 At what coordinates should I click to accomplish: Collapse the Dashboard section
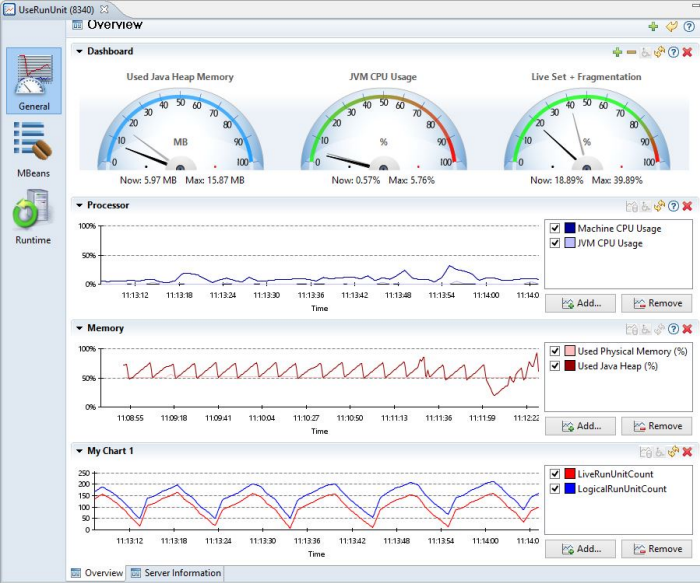(80, 52)
